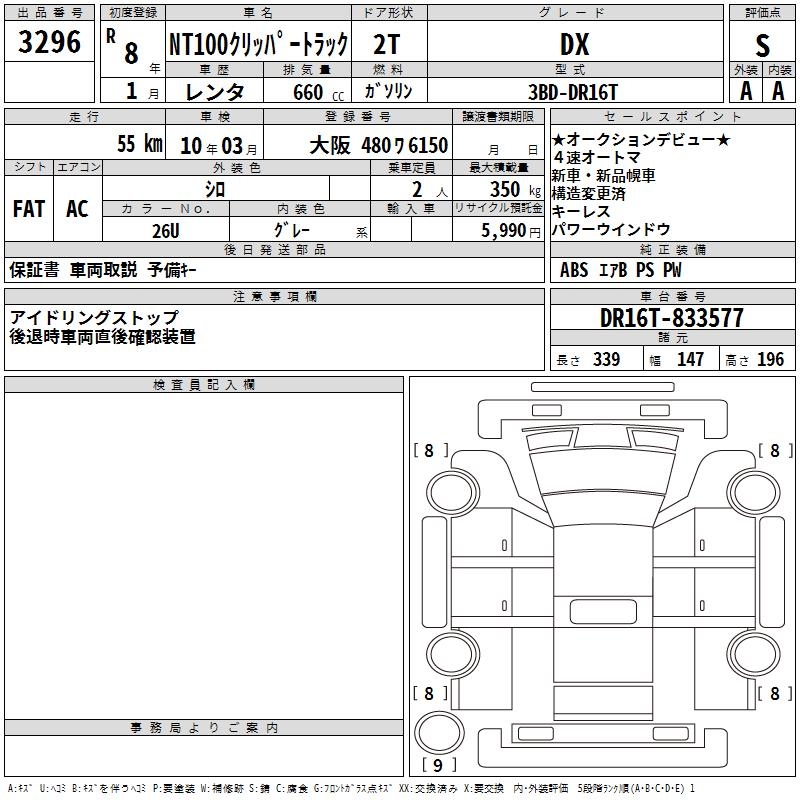Click the lower-left wheel in the vehicle diagram
This screenshot has width=800, height=800.
coord(450,655)
